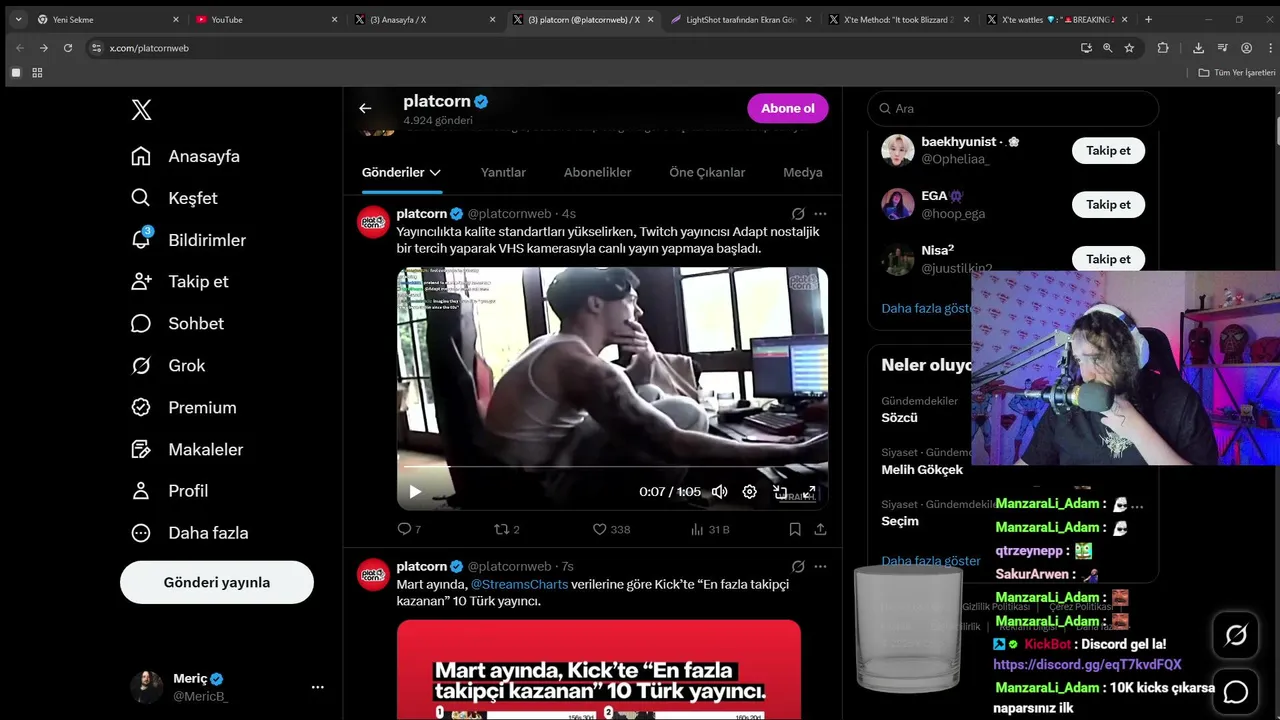Viewport: 1280px width, 720px height.
Task: Open more options on the 4s post
Action: coord(820,214)
